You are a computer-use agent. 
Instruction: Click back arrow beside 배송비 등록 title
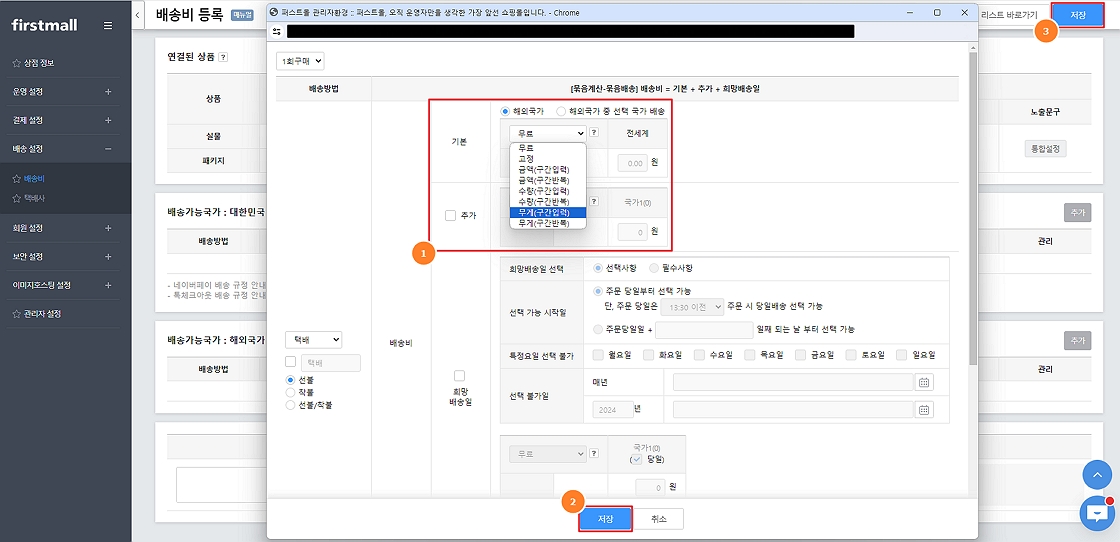pos(137,15)
